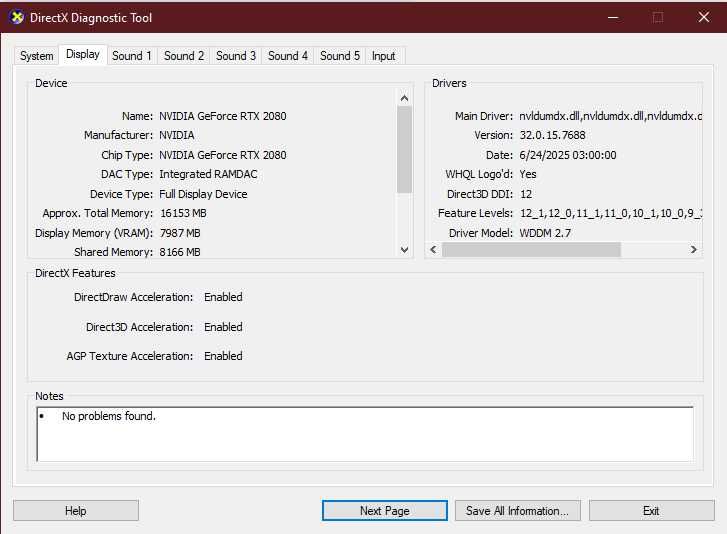This screenshot has height=534, width=727.
Task: Click the Direct3D DDI value 12
Action: tap(526, 194)
